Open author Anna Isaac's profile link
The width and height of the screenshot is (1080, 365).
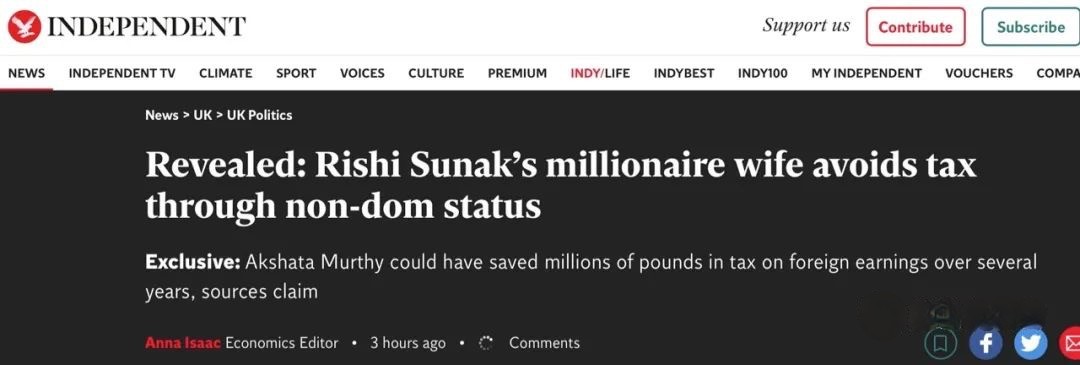tap(183, 343)
